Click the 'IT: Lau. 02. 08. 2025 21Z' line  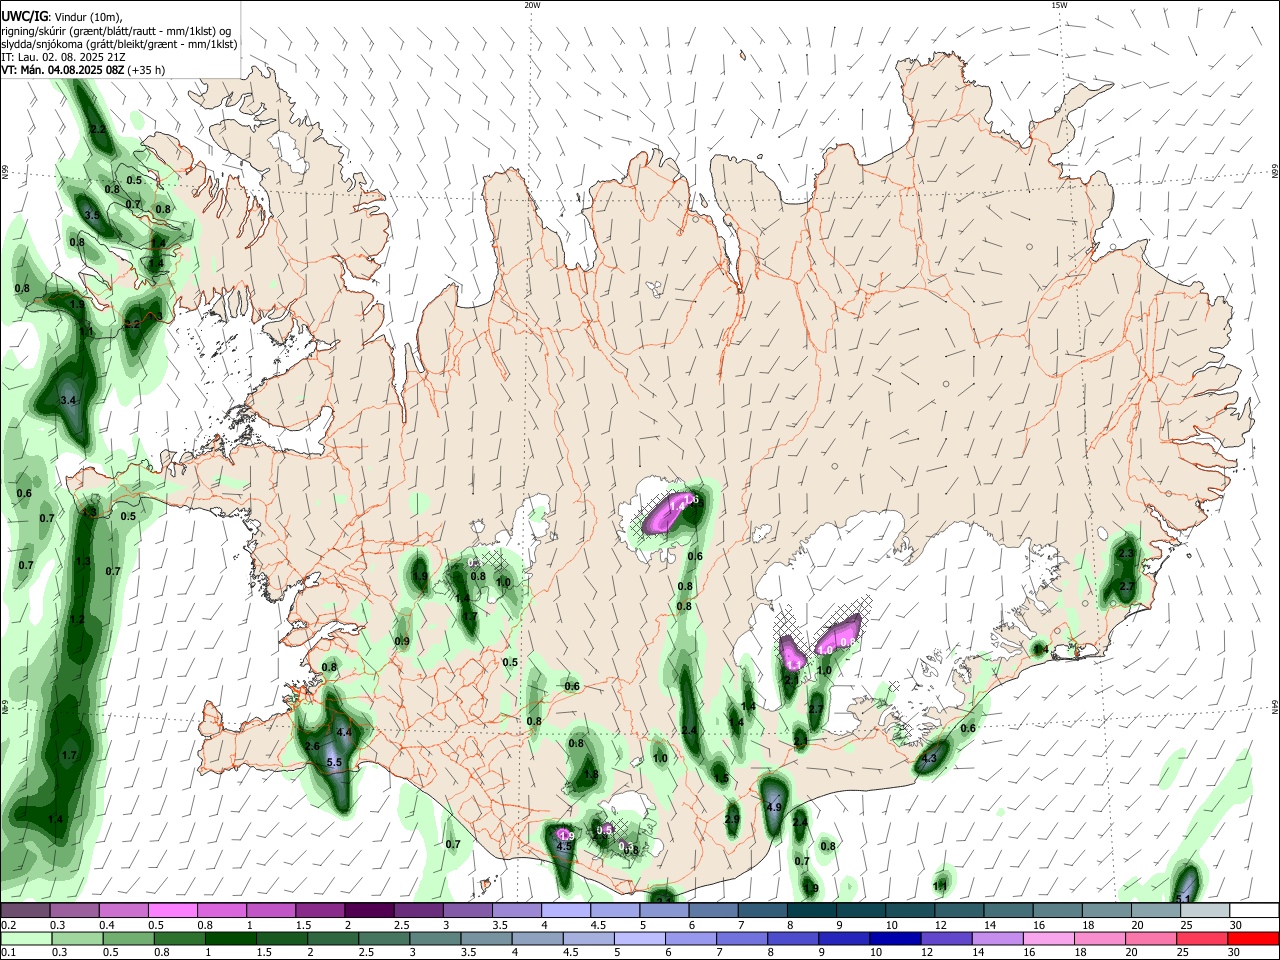[63, 57]
